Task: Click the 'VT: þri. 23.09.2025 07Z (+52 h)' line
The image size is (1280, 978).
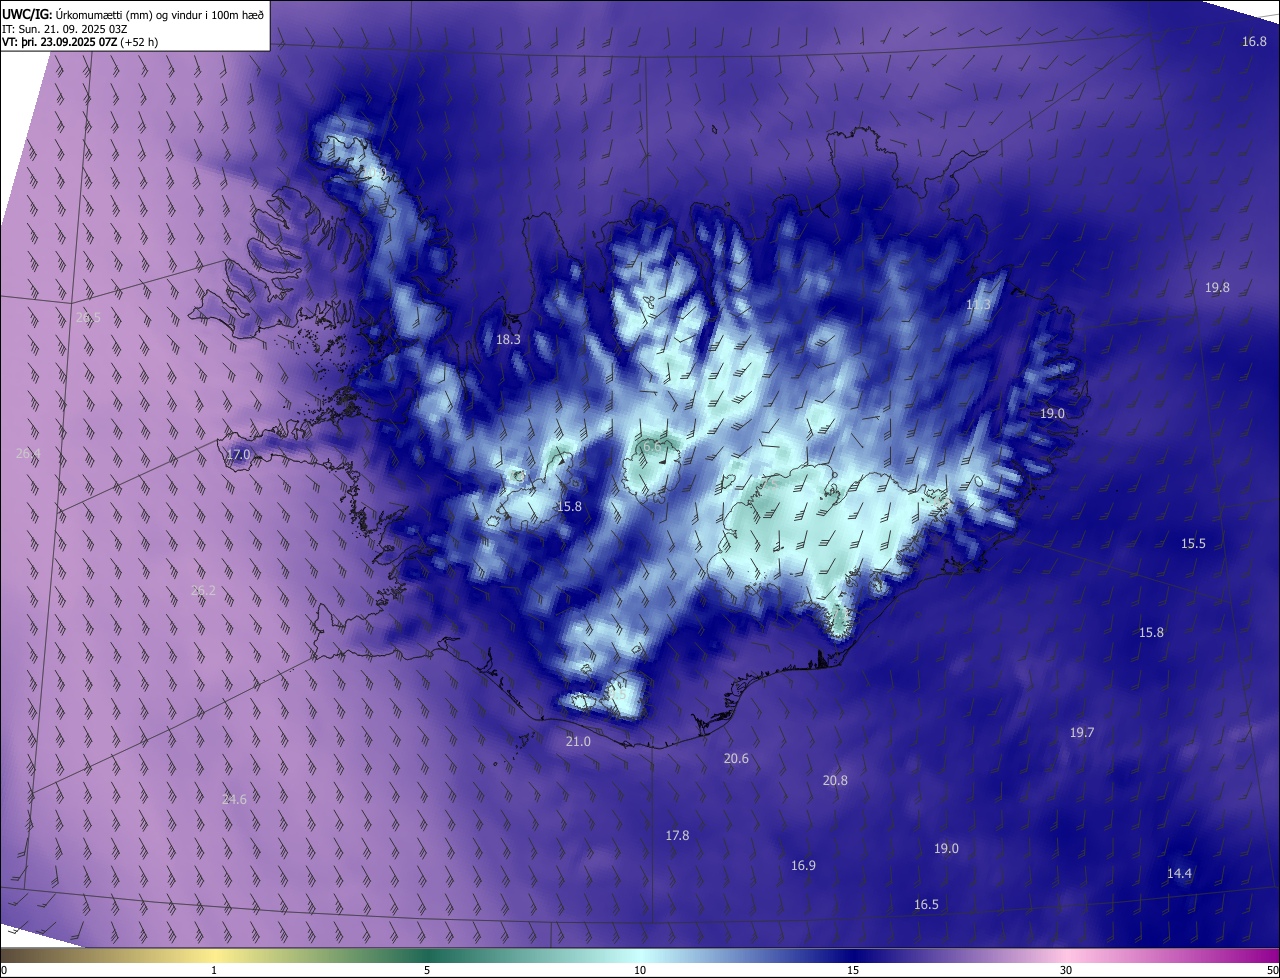Action: click(80, 42)
